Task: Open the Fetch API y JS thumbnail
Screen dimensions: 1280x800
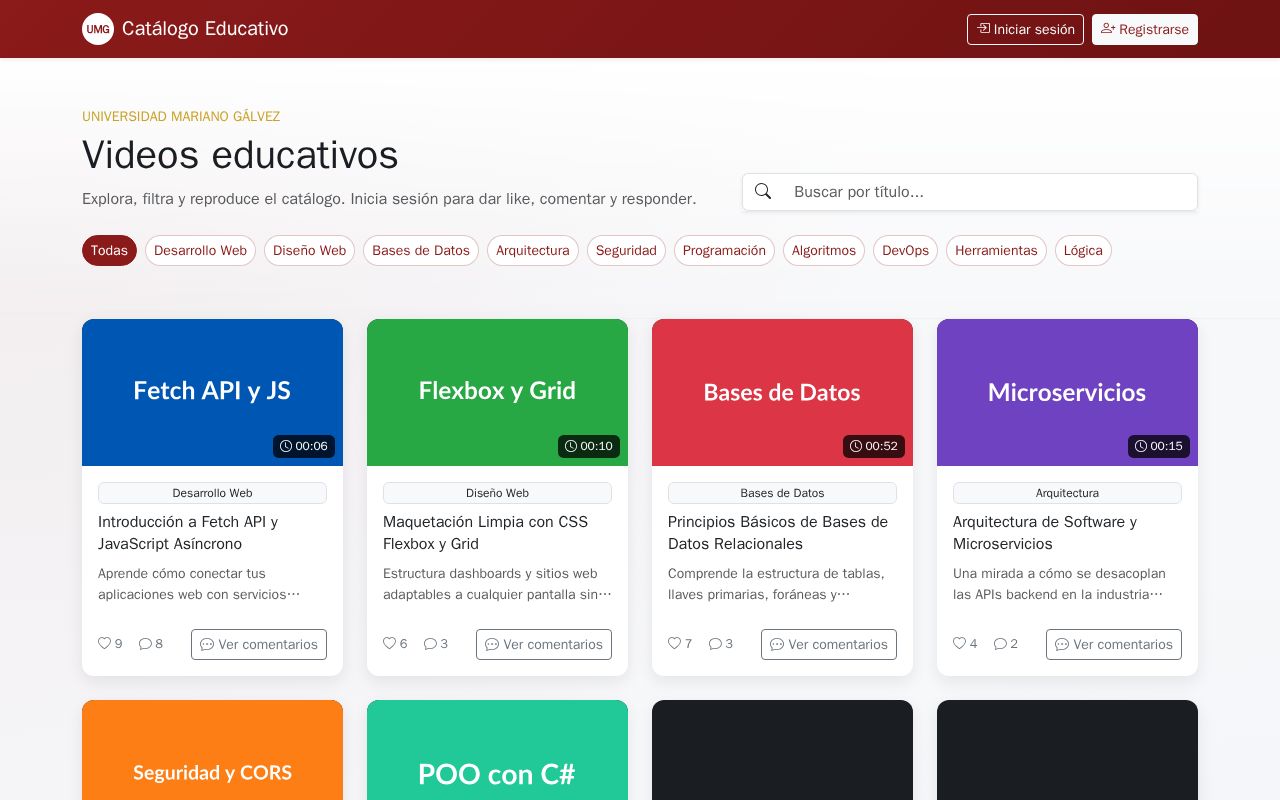Action: click(x=212, y=392)
